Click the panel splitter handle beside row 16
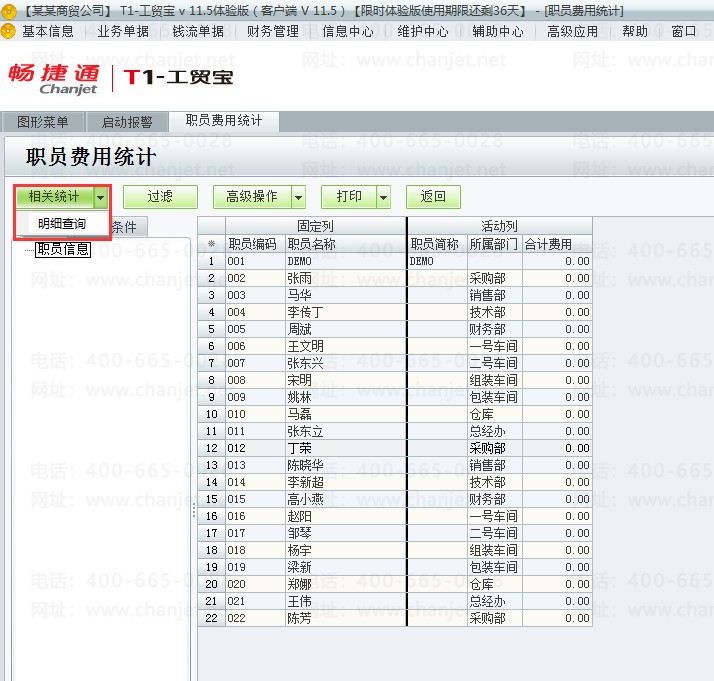The height and width of the screenshot is (681, 714). [194, 510]
